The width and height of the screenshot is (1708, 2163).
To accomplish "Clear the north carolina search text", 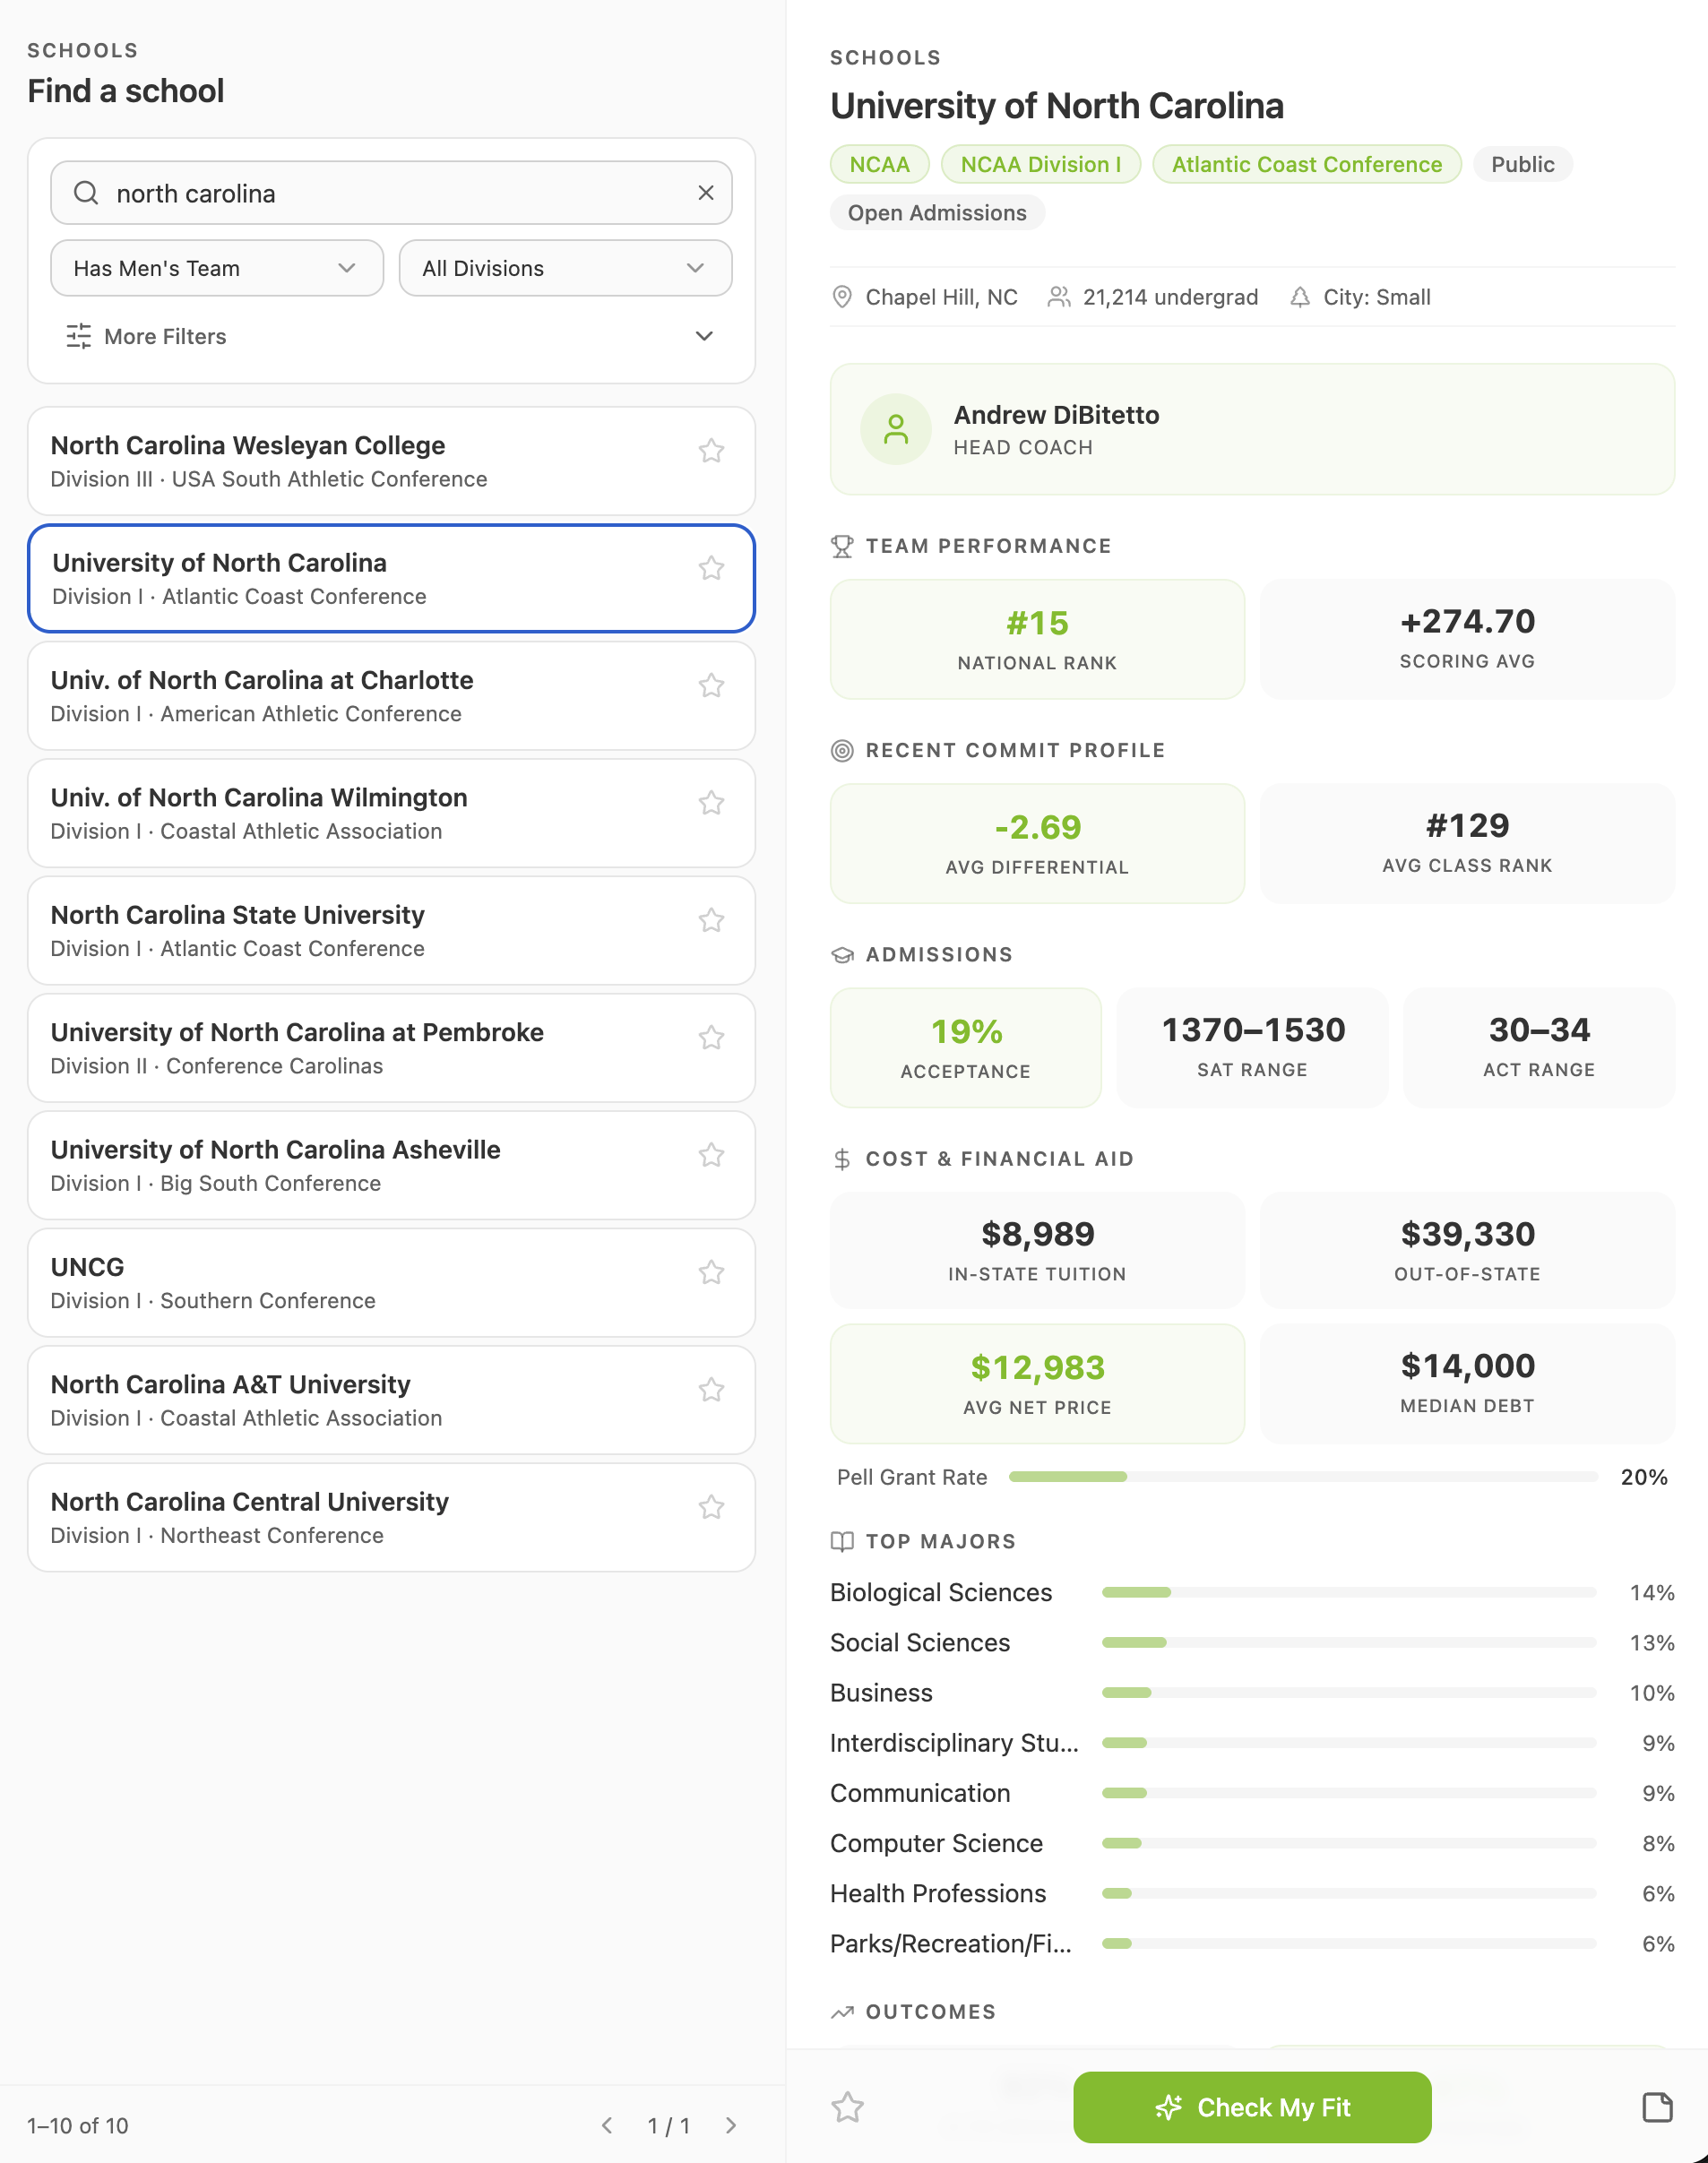I will click(706, 193).
